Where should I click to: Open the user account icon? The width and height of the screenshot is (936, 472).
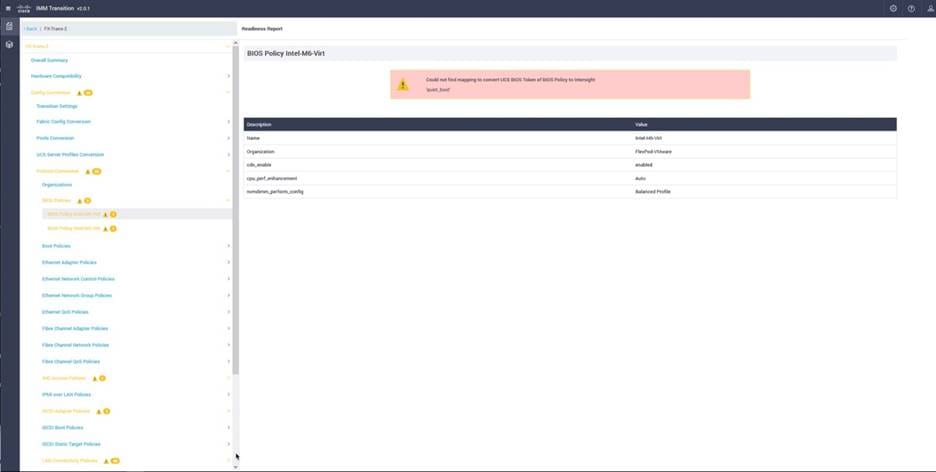click(930, 8)
